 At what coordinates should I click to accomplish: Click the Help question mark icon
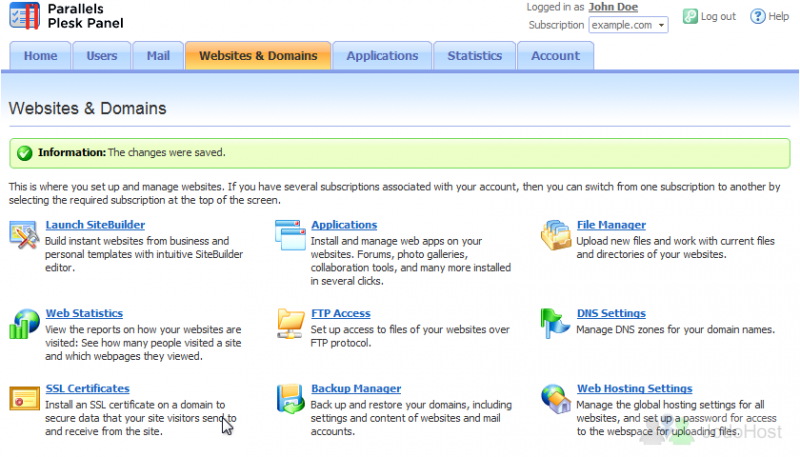click(757, 16)
